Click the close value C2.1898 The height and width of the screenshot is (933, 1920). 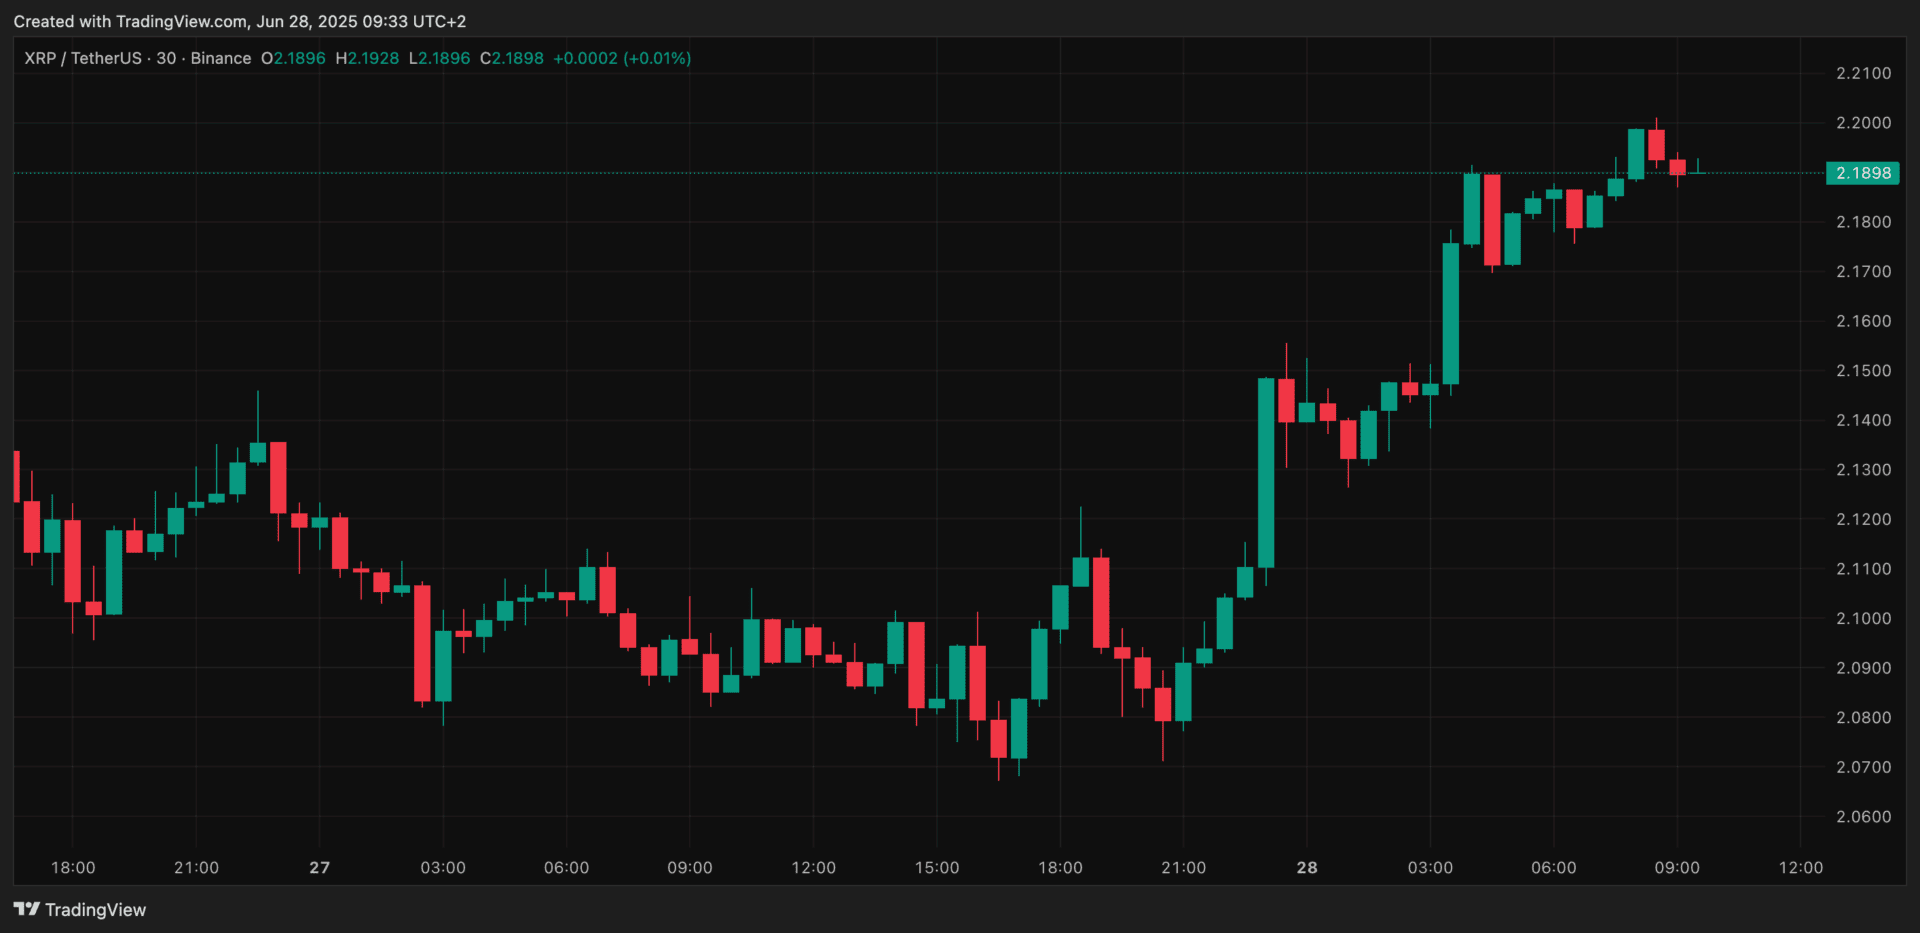(x=513, y=58)
